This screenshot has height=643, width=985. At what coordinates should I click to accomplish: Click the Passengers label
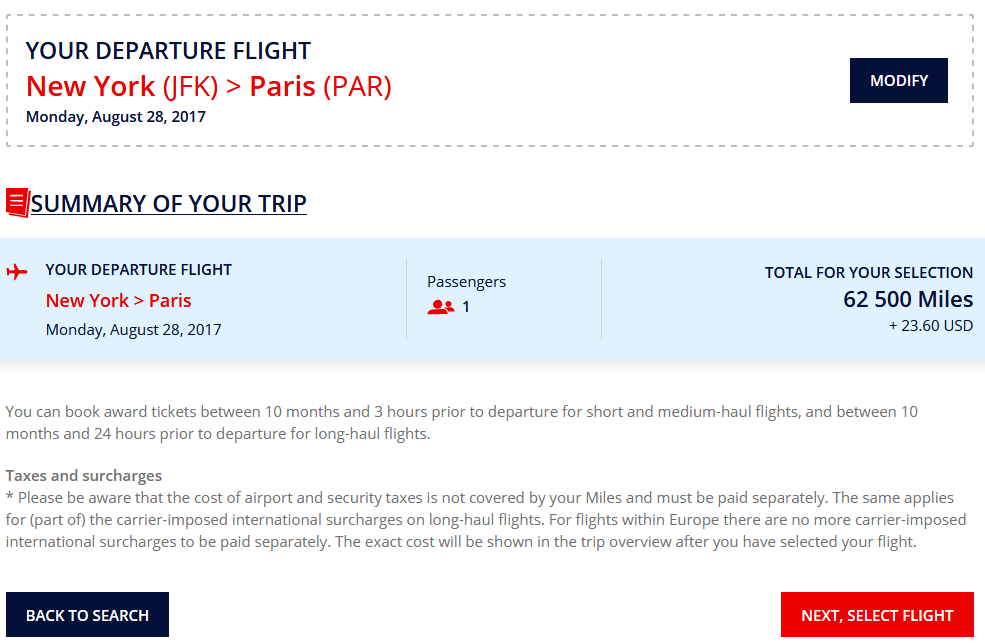point(466,281)
